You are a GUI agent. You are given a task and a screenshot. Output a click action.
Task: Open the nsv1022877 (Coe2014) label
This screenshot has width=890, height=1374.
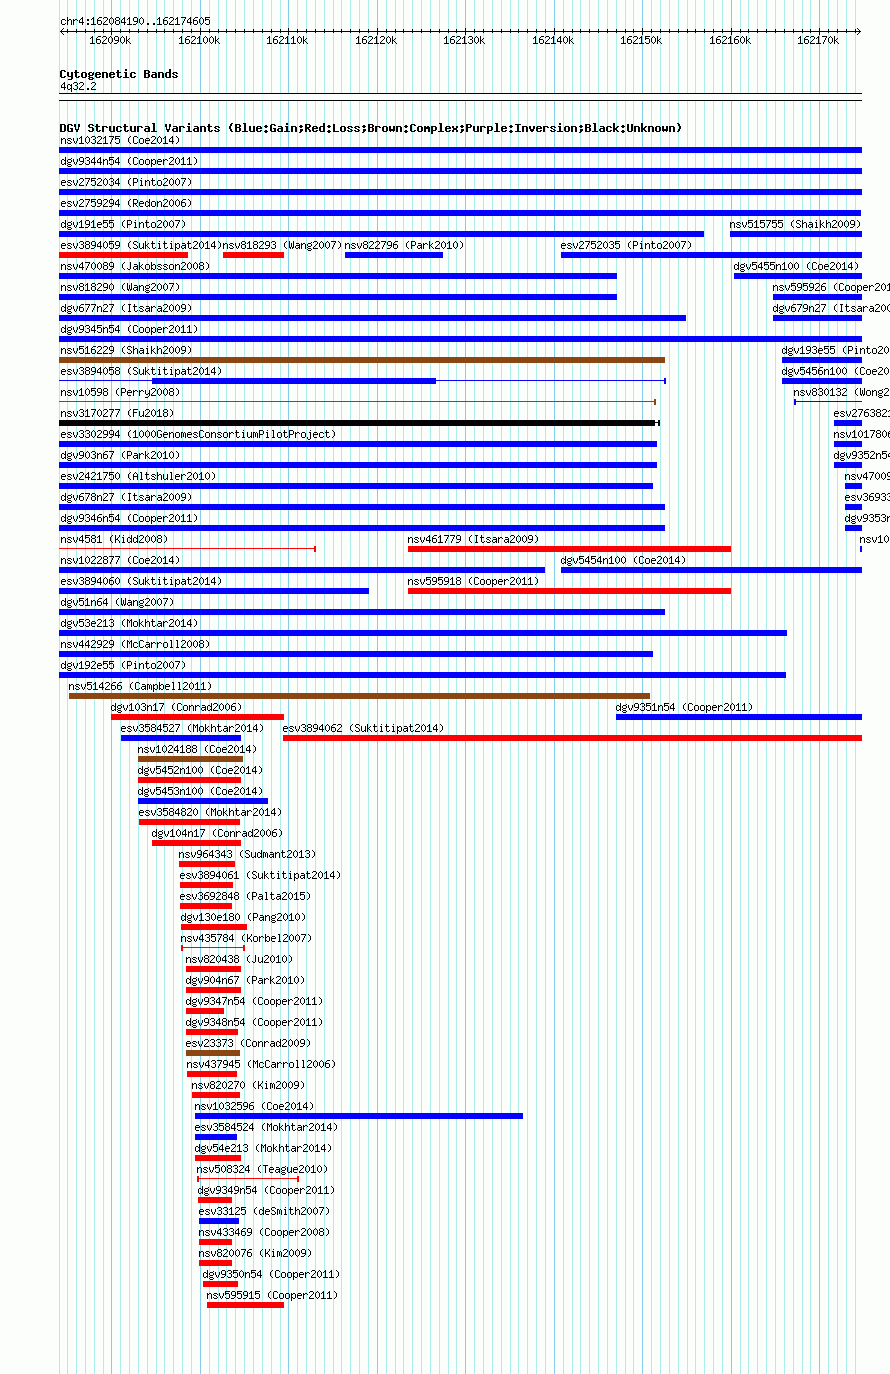point(120,560)
